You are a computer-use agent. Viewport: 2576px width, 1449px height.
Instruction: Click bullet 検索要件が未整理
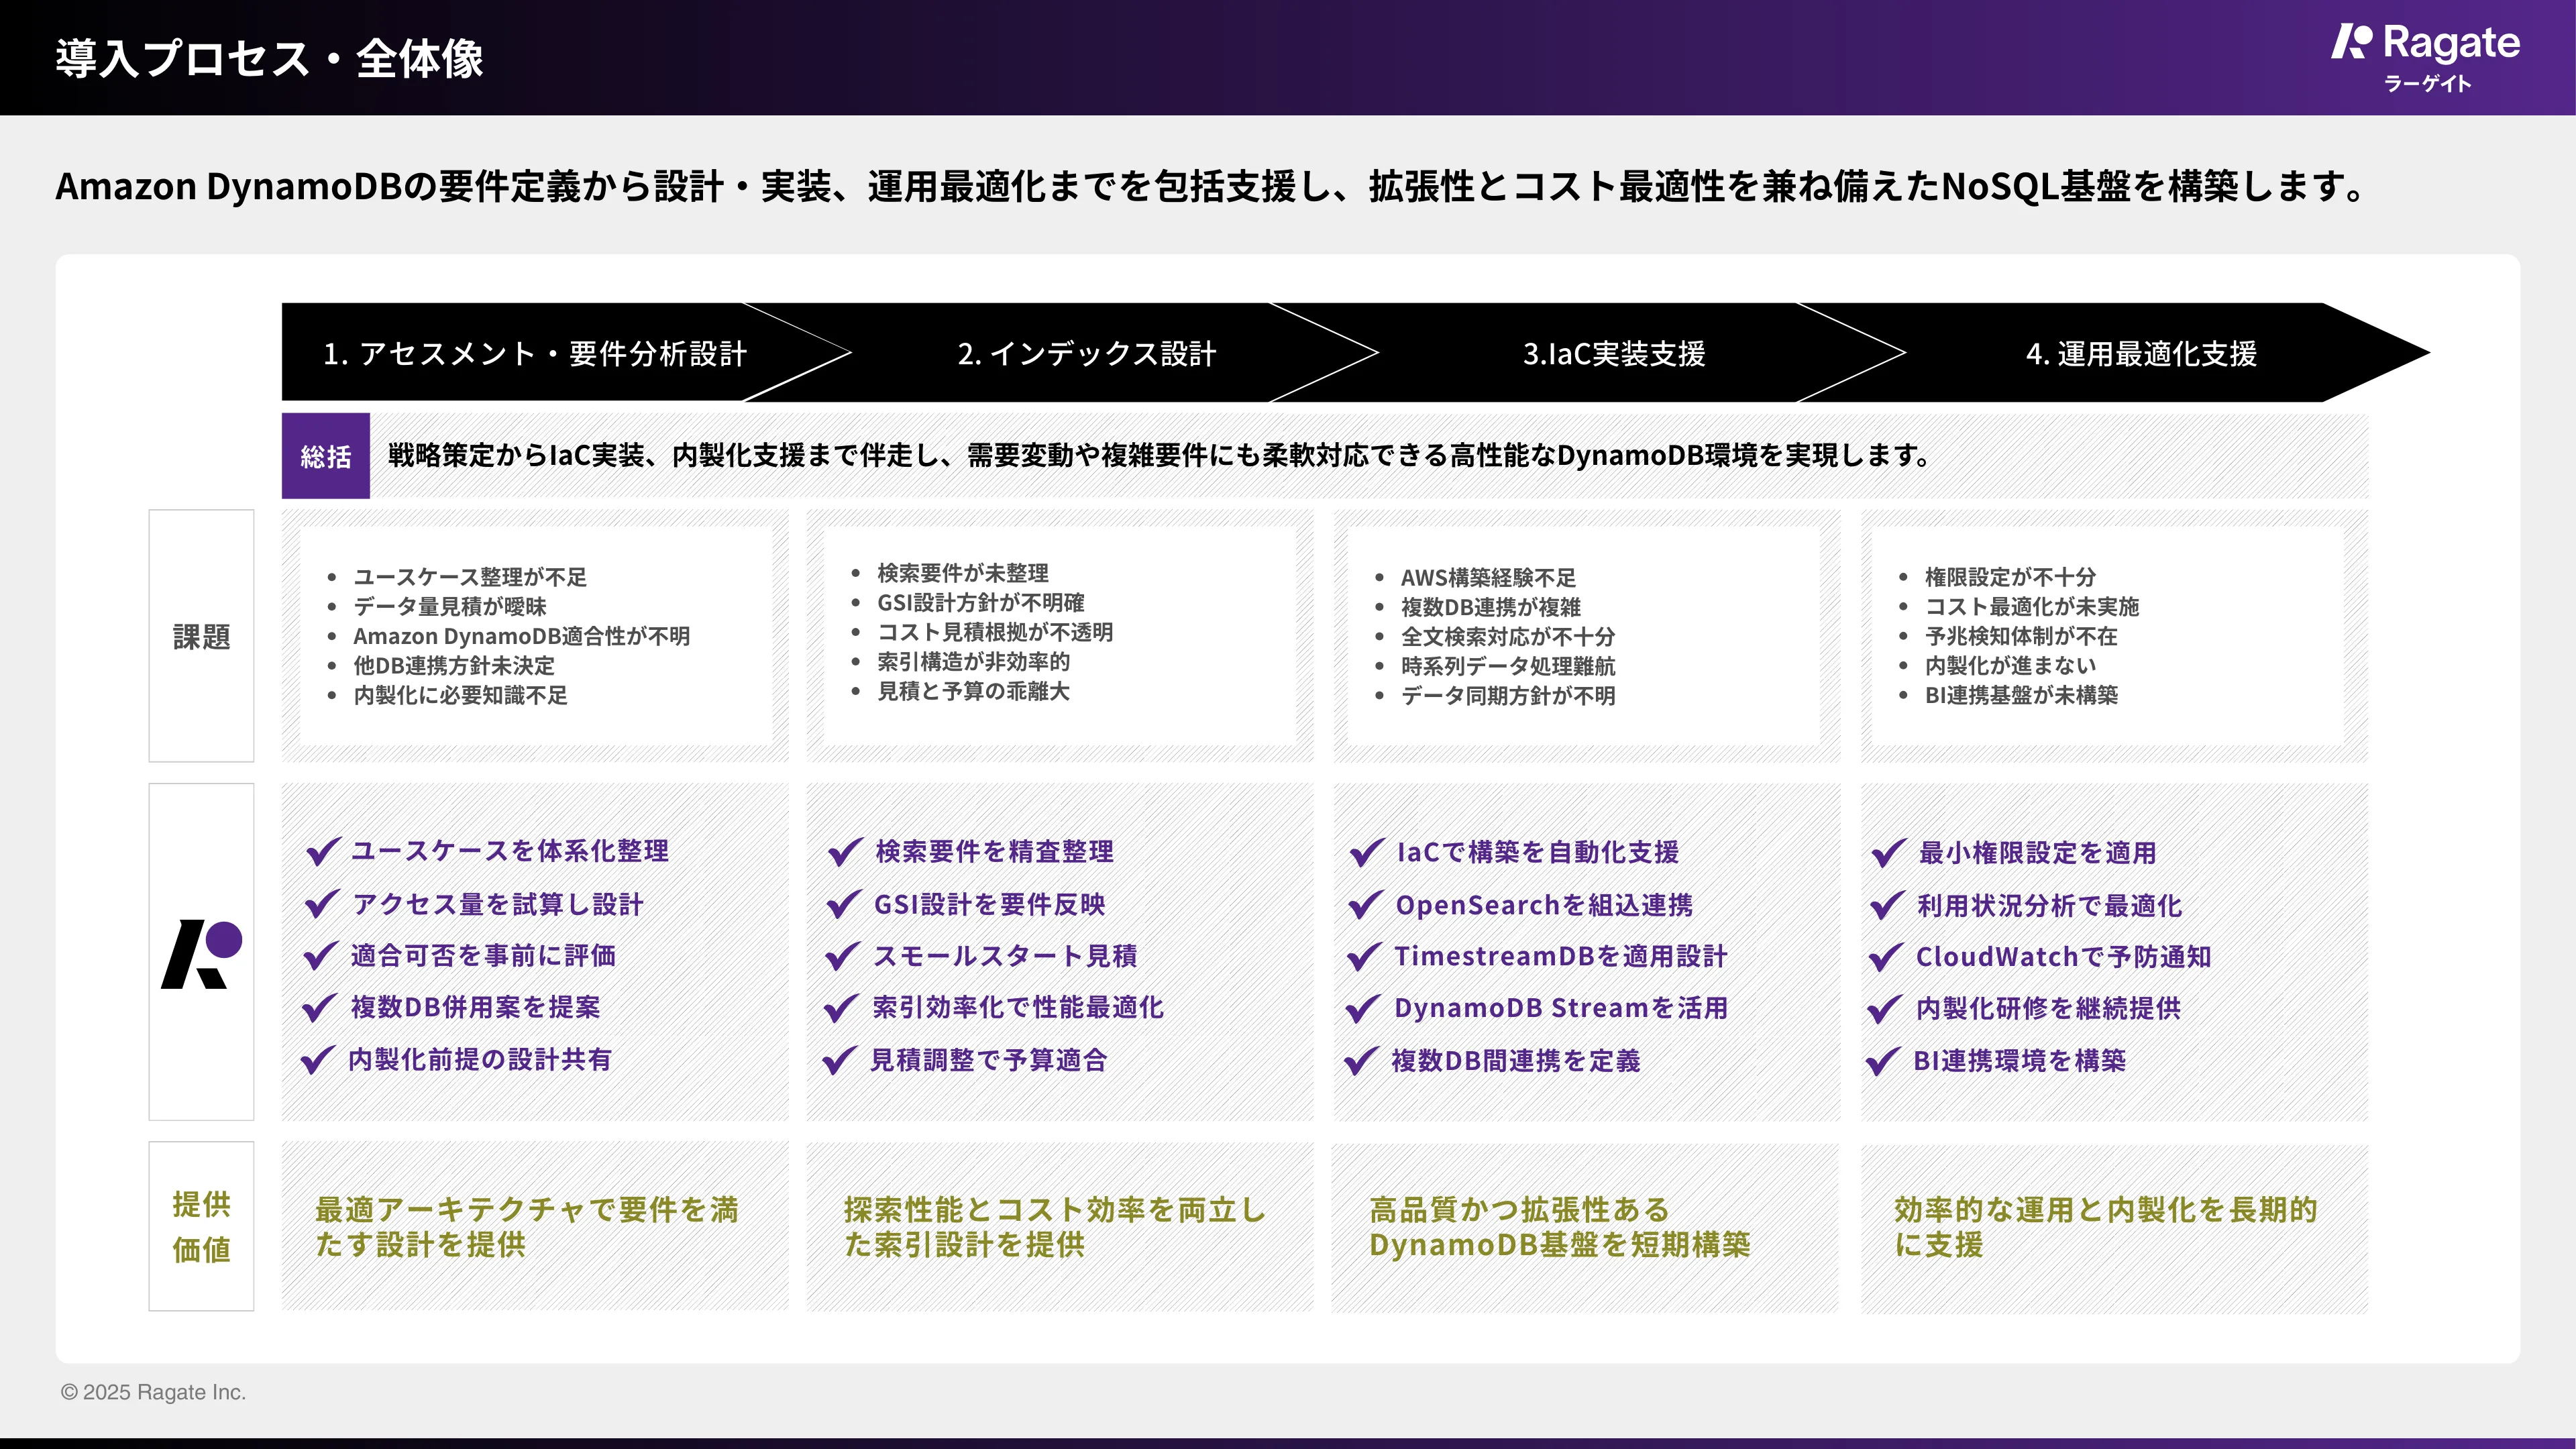coord(963,573)
